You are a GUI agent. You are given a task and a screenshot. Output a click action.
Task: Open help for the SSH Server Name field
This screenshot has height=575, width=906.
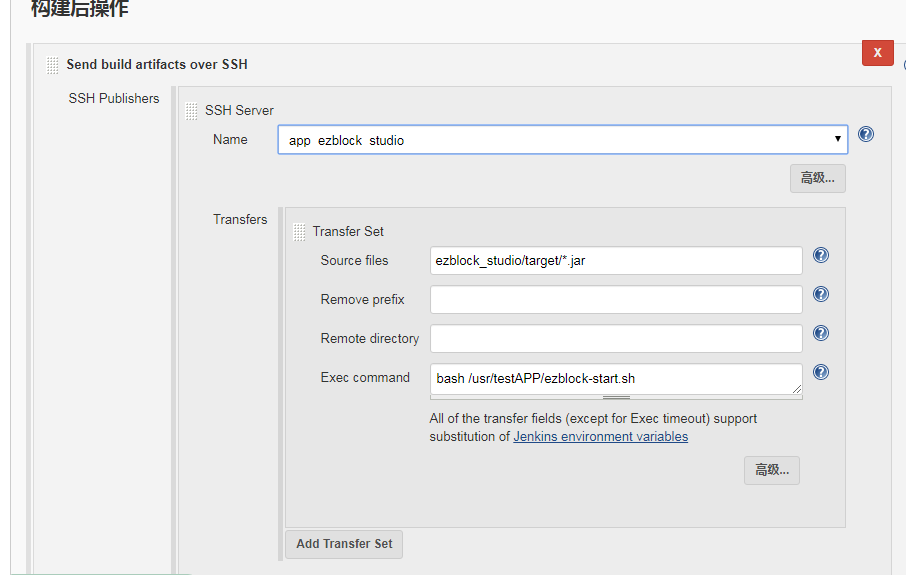tap(866, 134)
